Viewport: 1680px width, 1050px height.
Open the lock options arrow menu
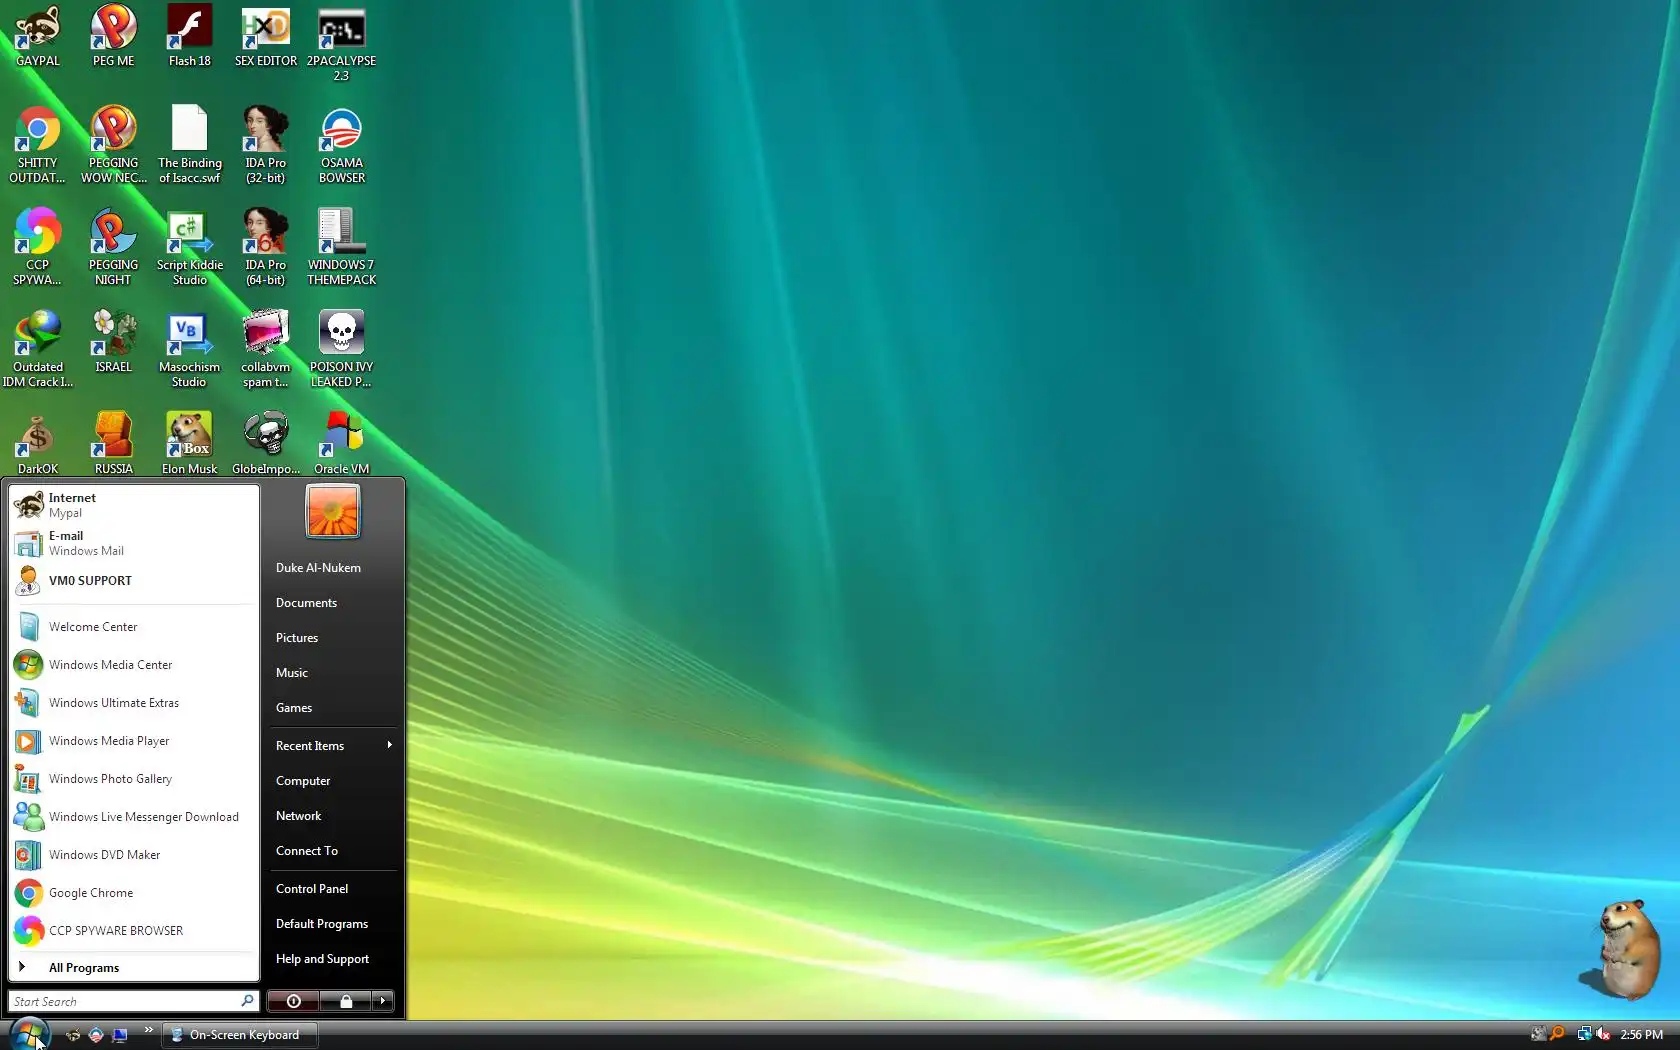pyautogui.click(x=383, y=1001)
